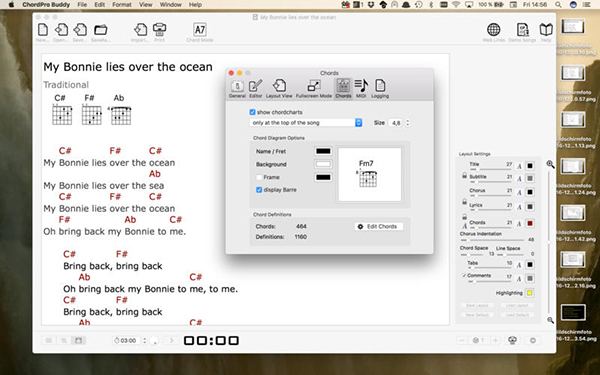Toggle the Comments checkmark in Layout Settings

point(464,276)
